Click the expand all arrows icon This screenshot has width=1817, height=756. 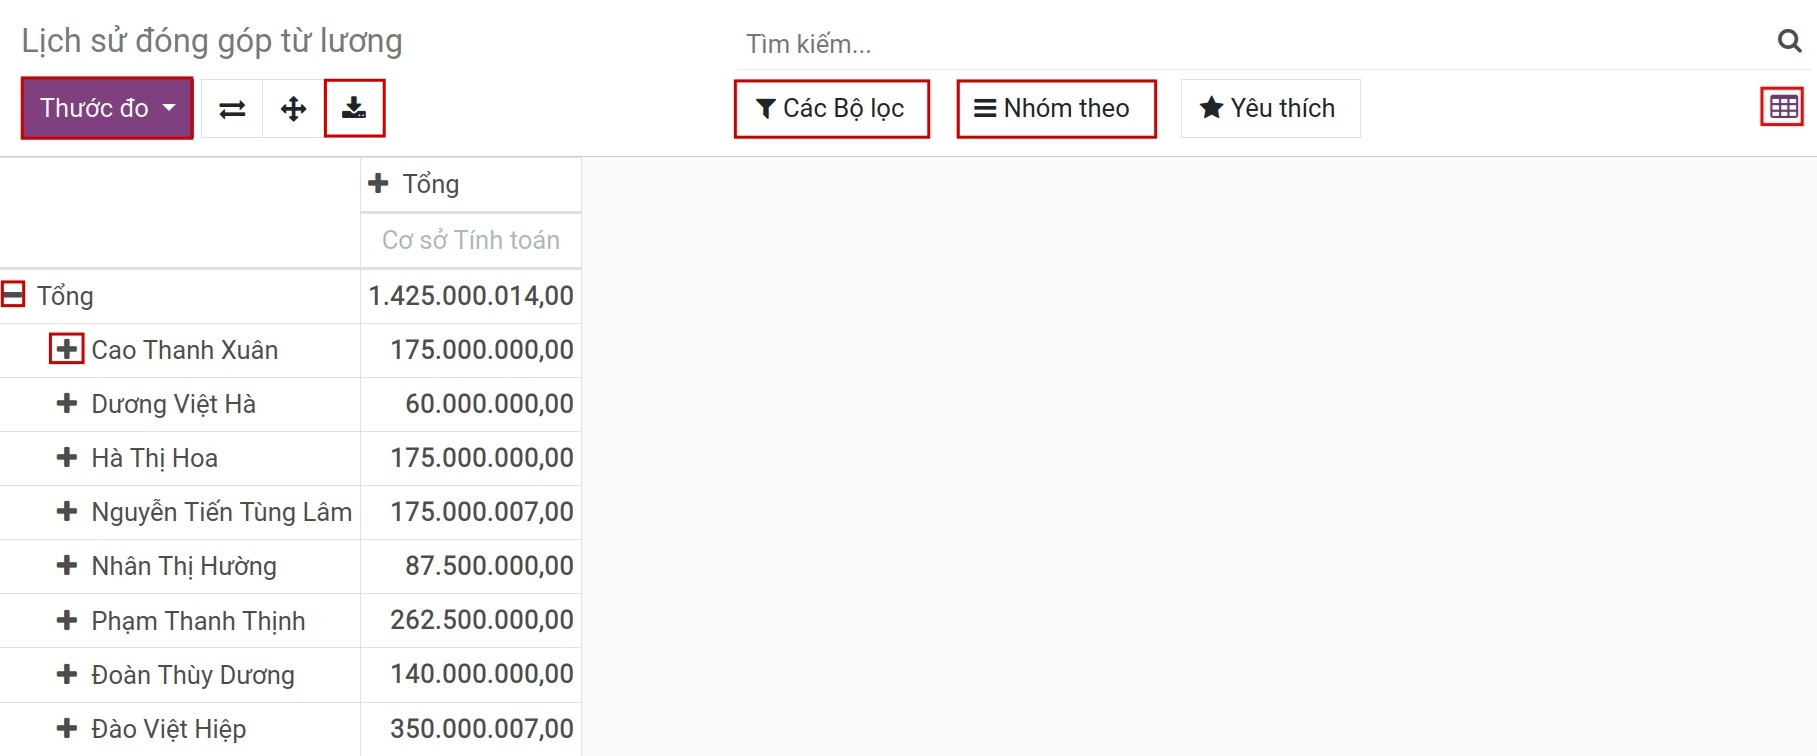(293, 109)
